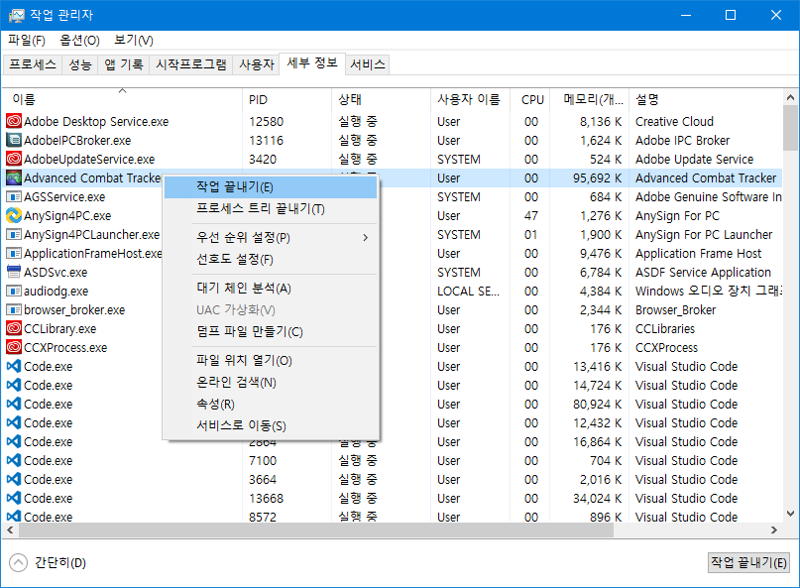Viewport: 800px width, 588px height.
Task: Click the horizontal scrollbar thumb
Action: pyautogui.click(x=316, y=530)
